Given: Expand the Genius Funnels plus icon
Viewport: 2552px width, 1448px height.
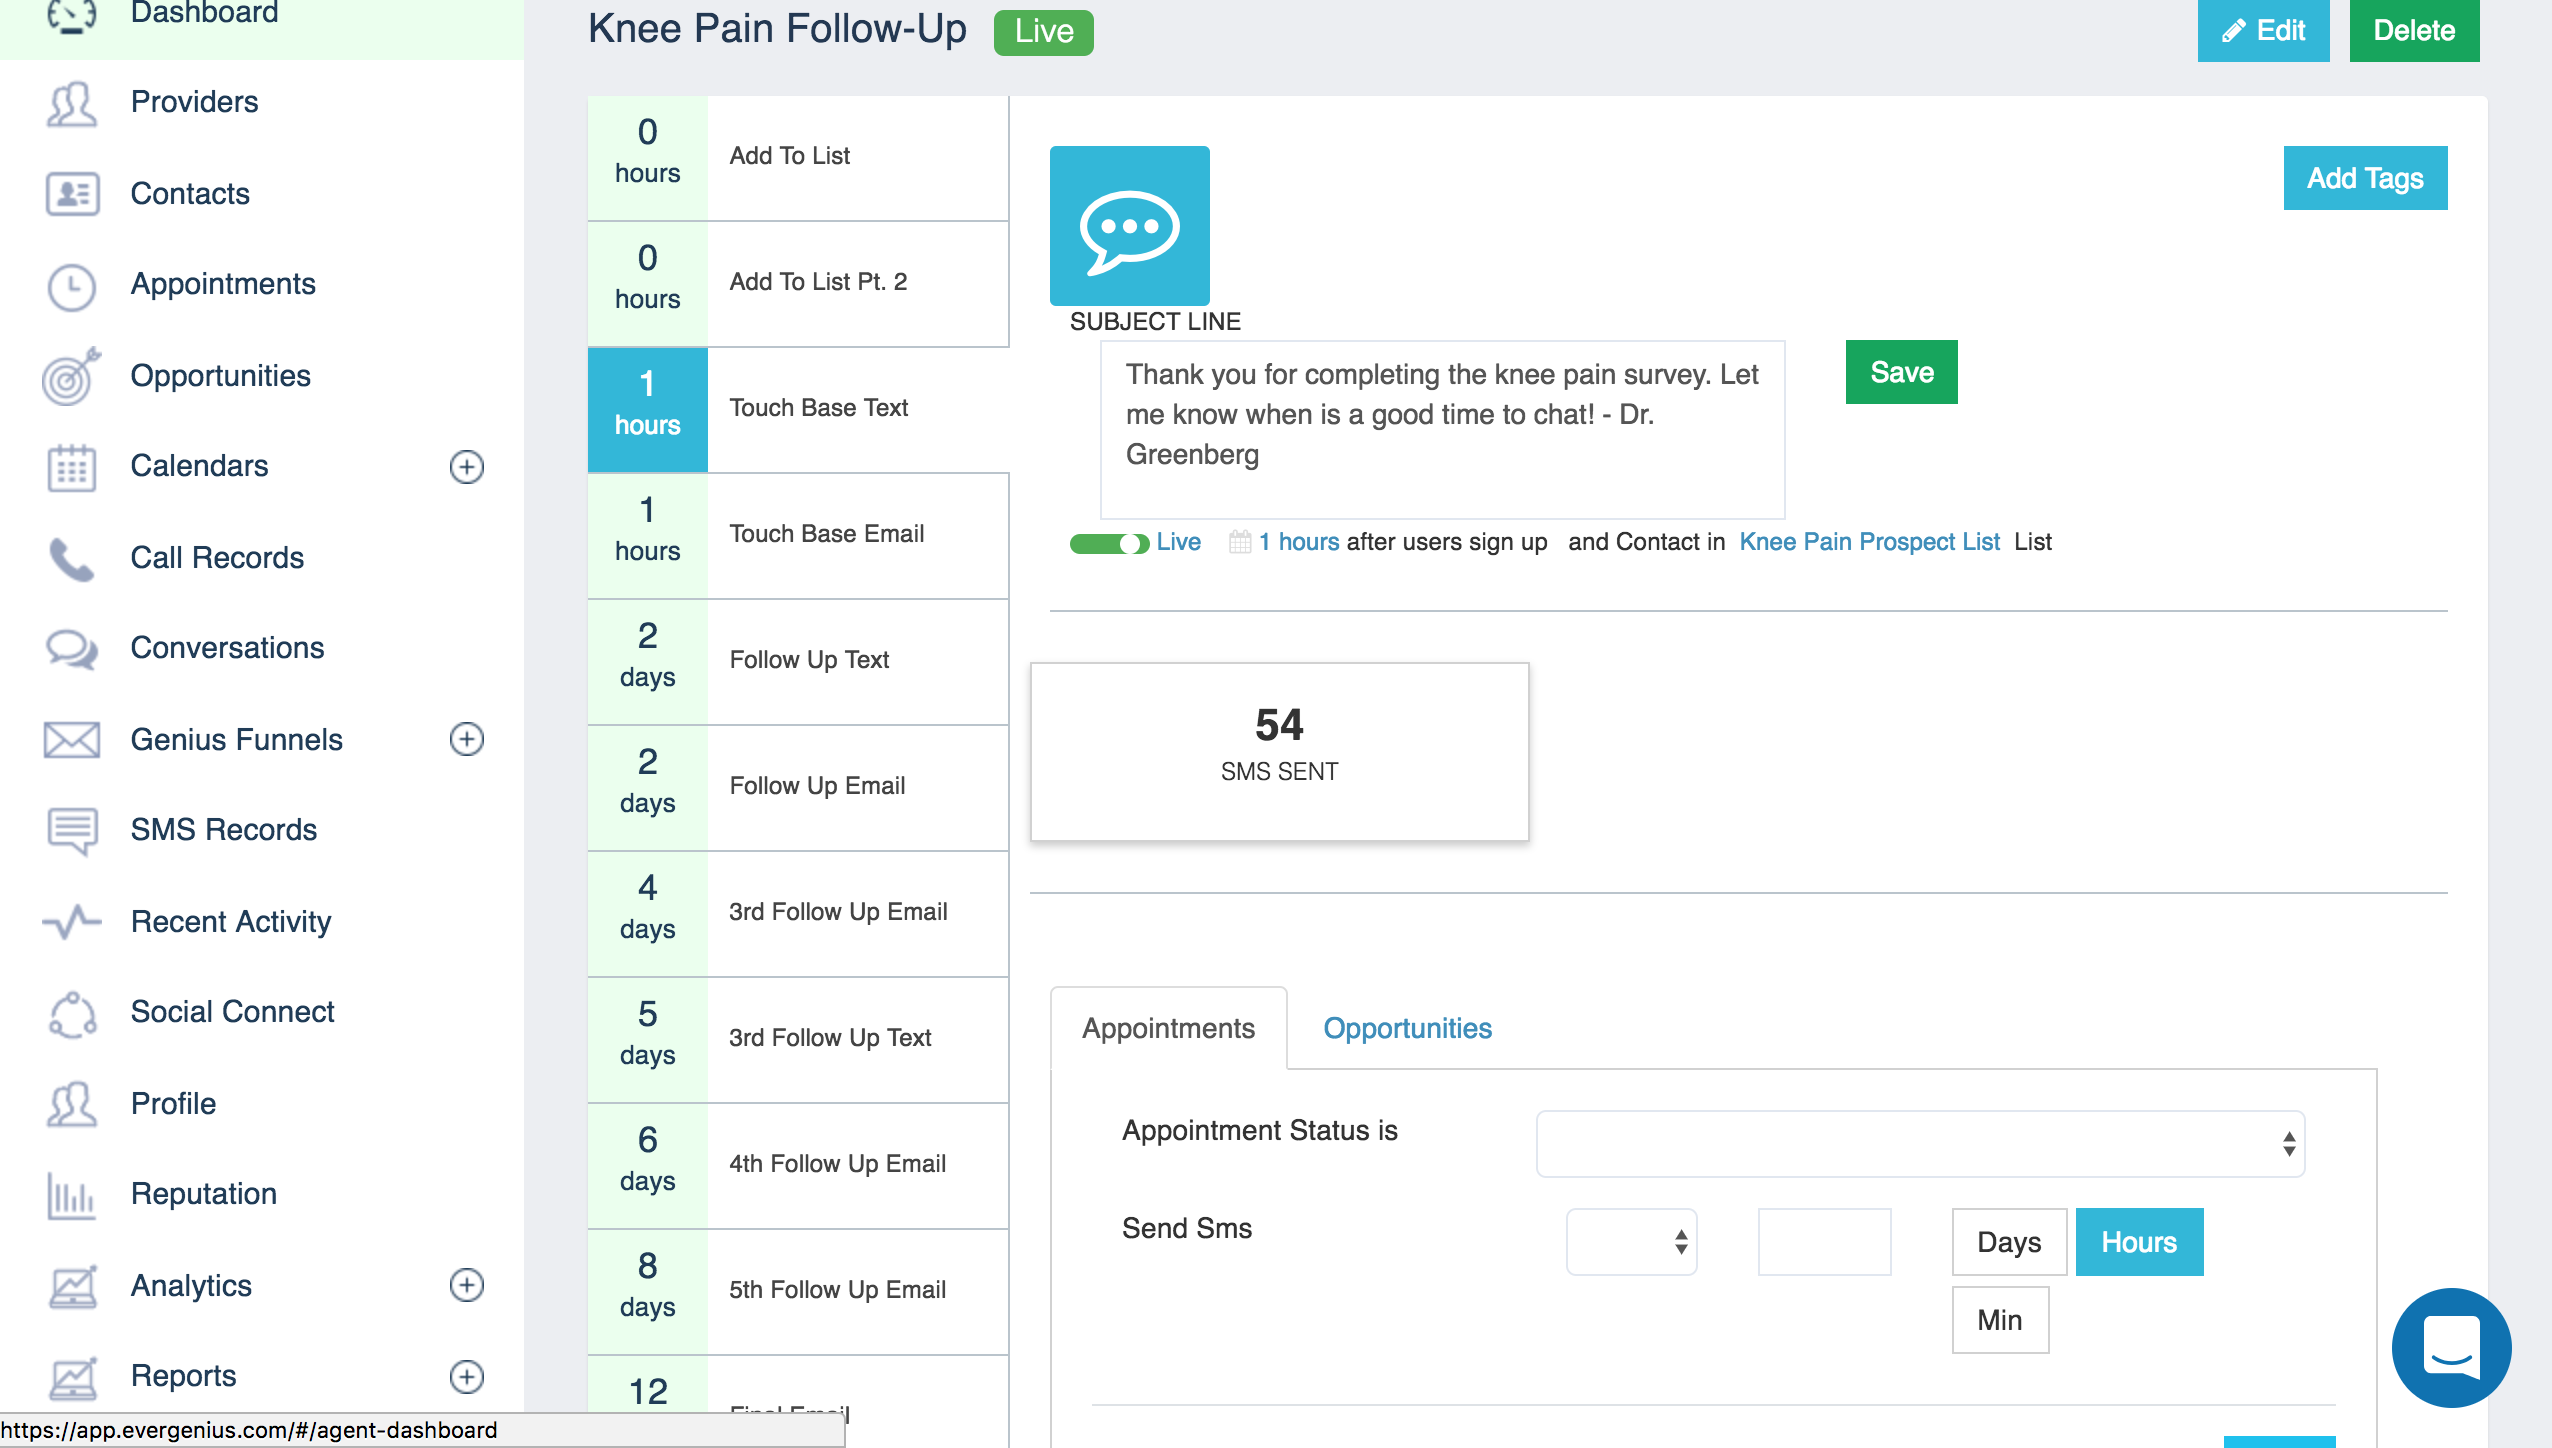Looking at the screenshot, I should [x=466, y=739].
